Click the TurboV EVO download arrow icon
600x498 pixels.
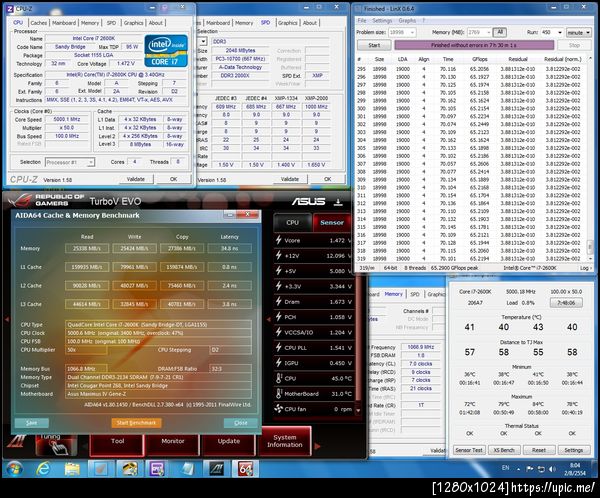click(x=338, y=202)
